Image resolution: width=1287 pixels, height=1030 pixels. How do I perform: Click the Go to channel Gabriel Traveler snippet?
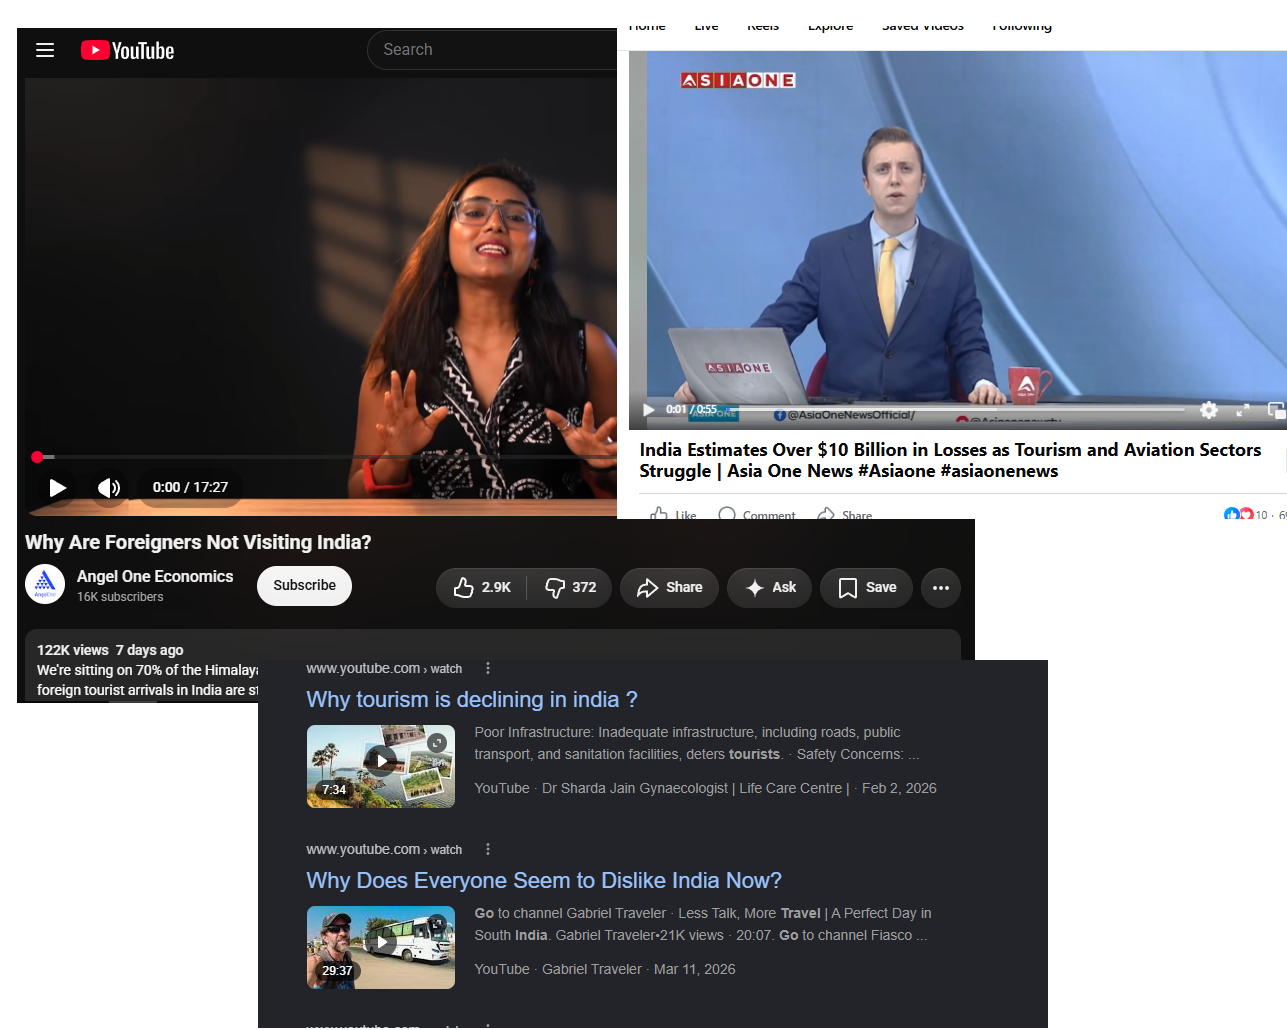pyautogui.click(x=702, y=924)
